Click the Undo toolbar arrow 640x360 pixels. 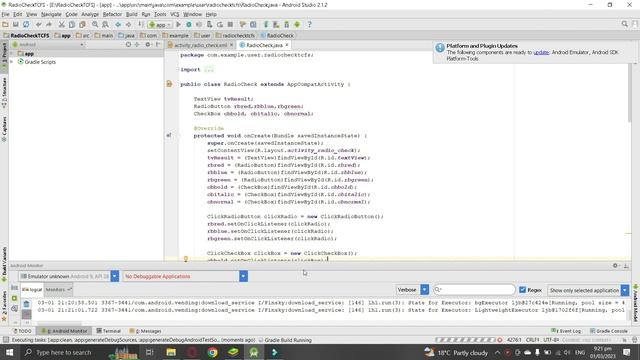tap(39, 24)
